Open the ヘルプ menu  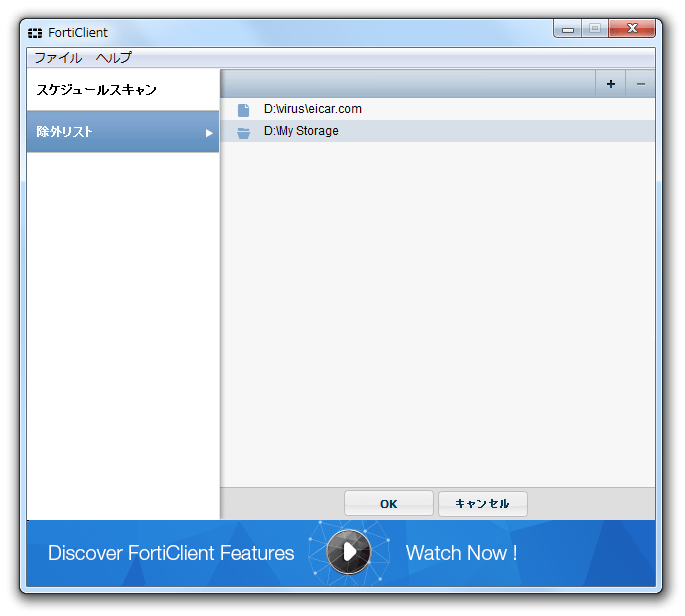point(114,58)
